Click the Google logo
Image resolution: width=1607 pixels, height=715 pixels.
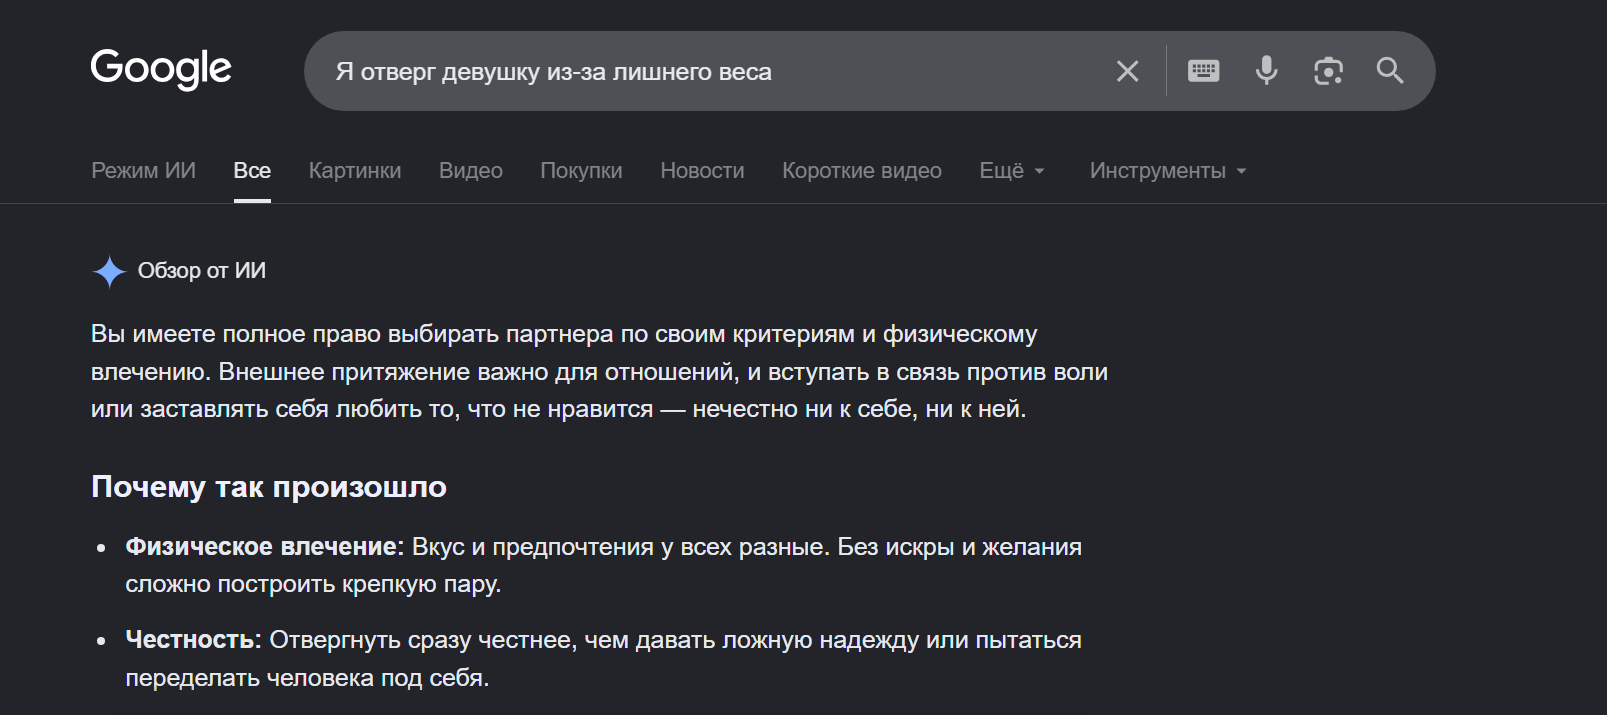161,69
